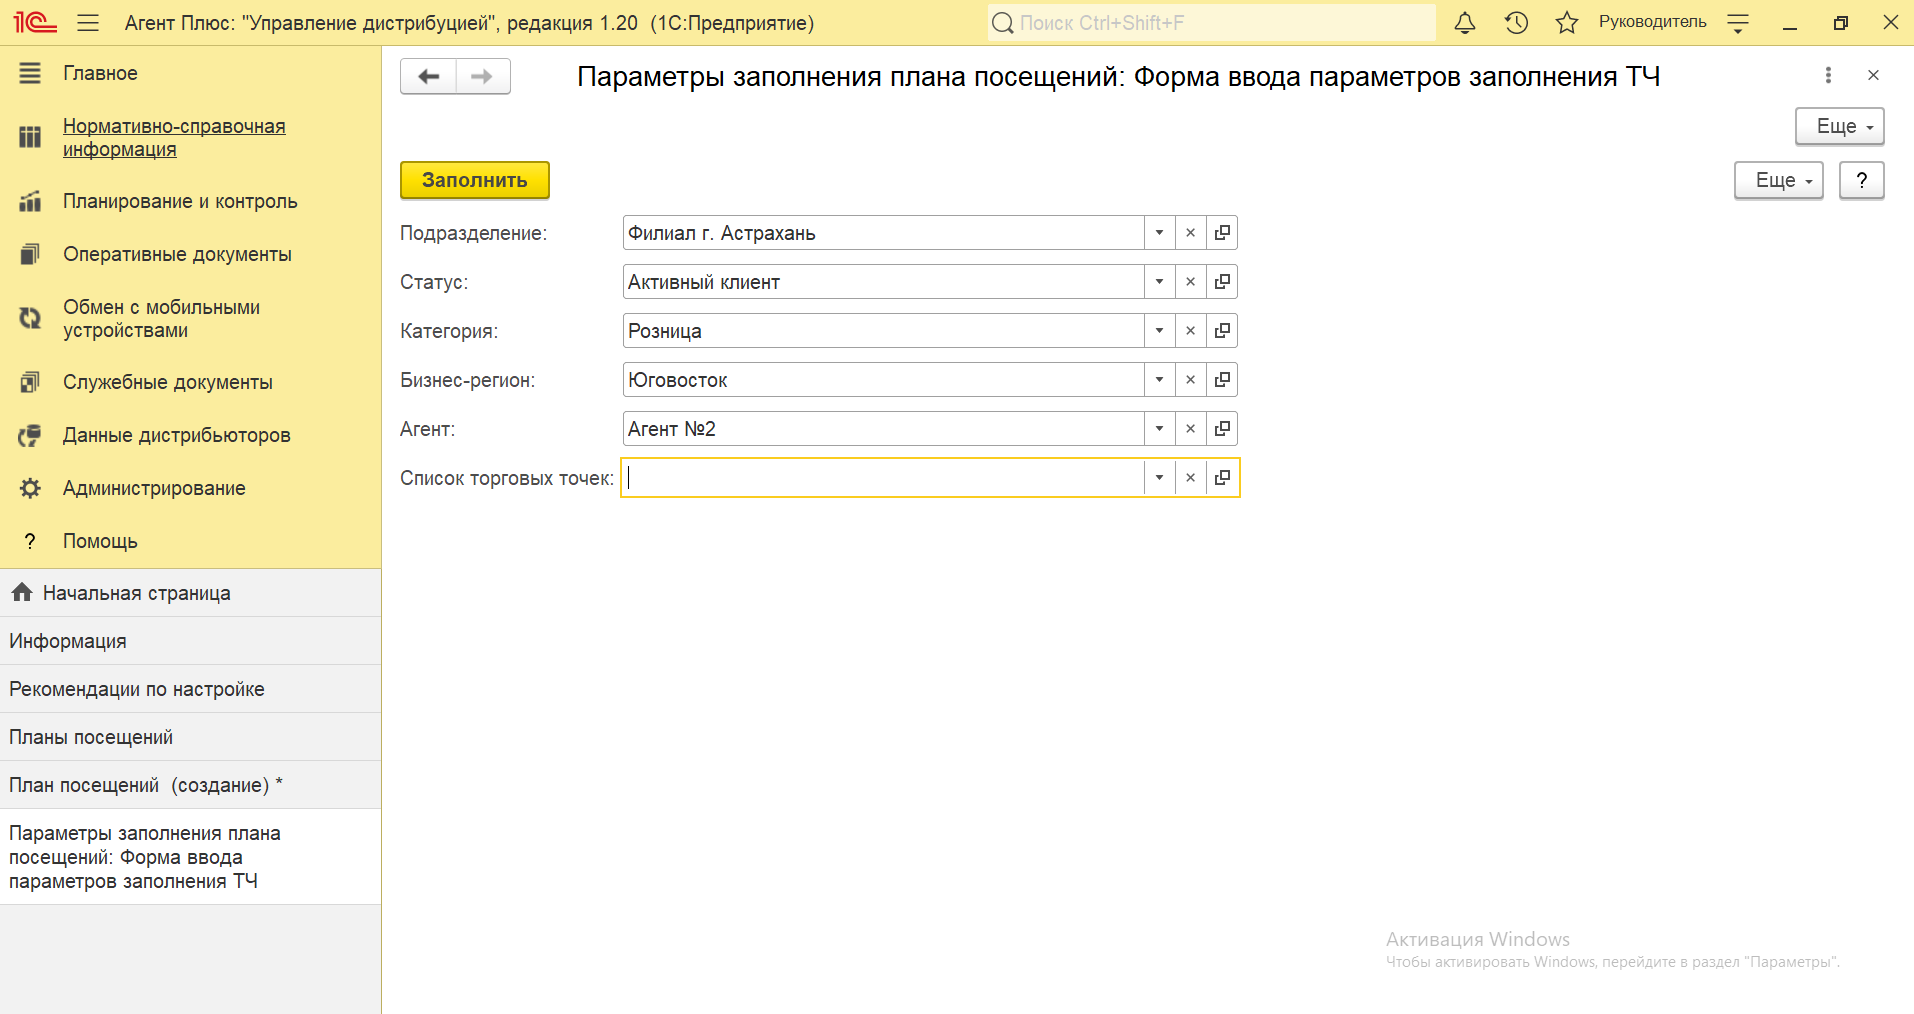The height and width of the screenshot is (1014, 1914).
Task: Switch to Рекомендации по настройке tab
Action: 190,689
